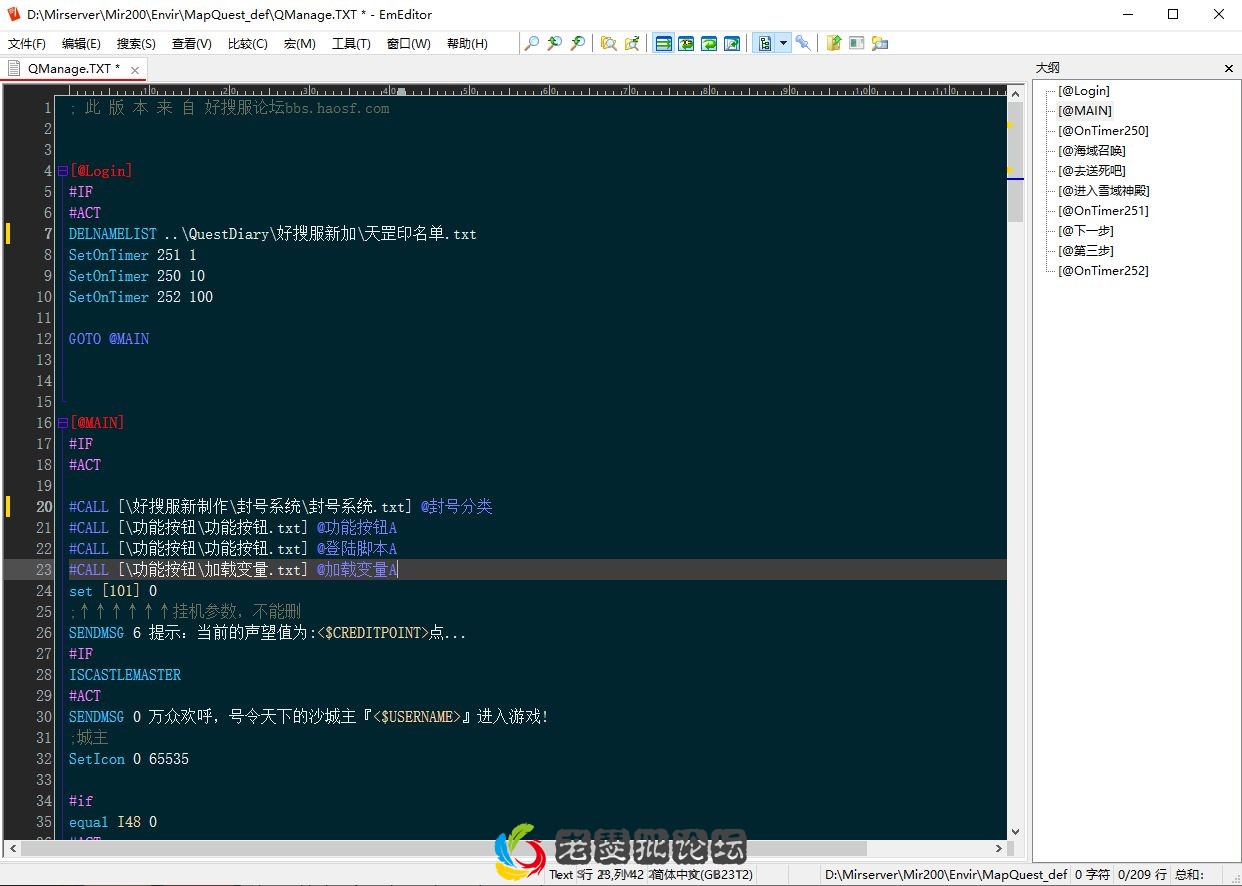Jump to [@OnTimer251] in outline
Viewport: 1242px width, 886px height.
(x=1103, y=211)
